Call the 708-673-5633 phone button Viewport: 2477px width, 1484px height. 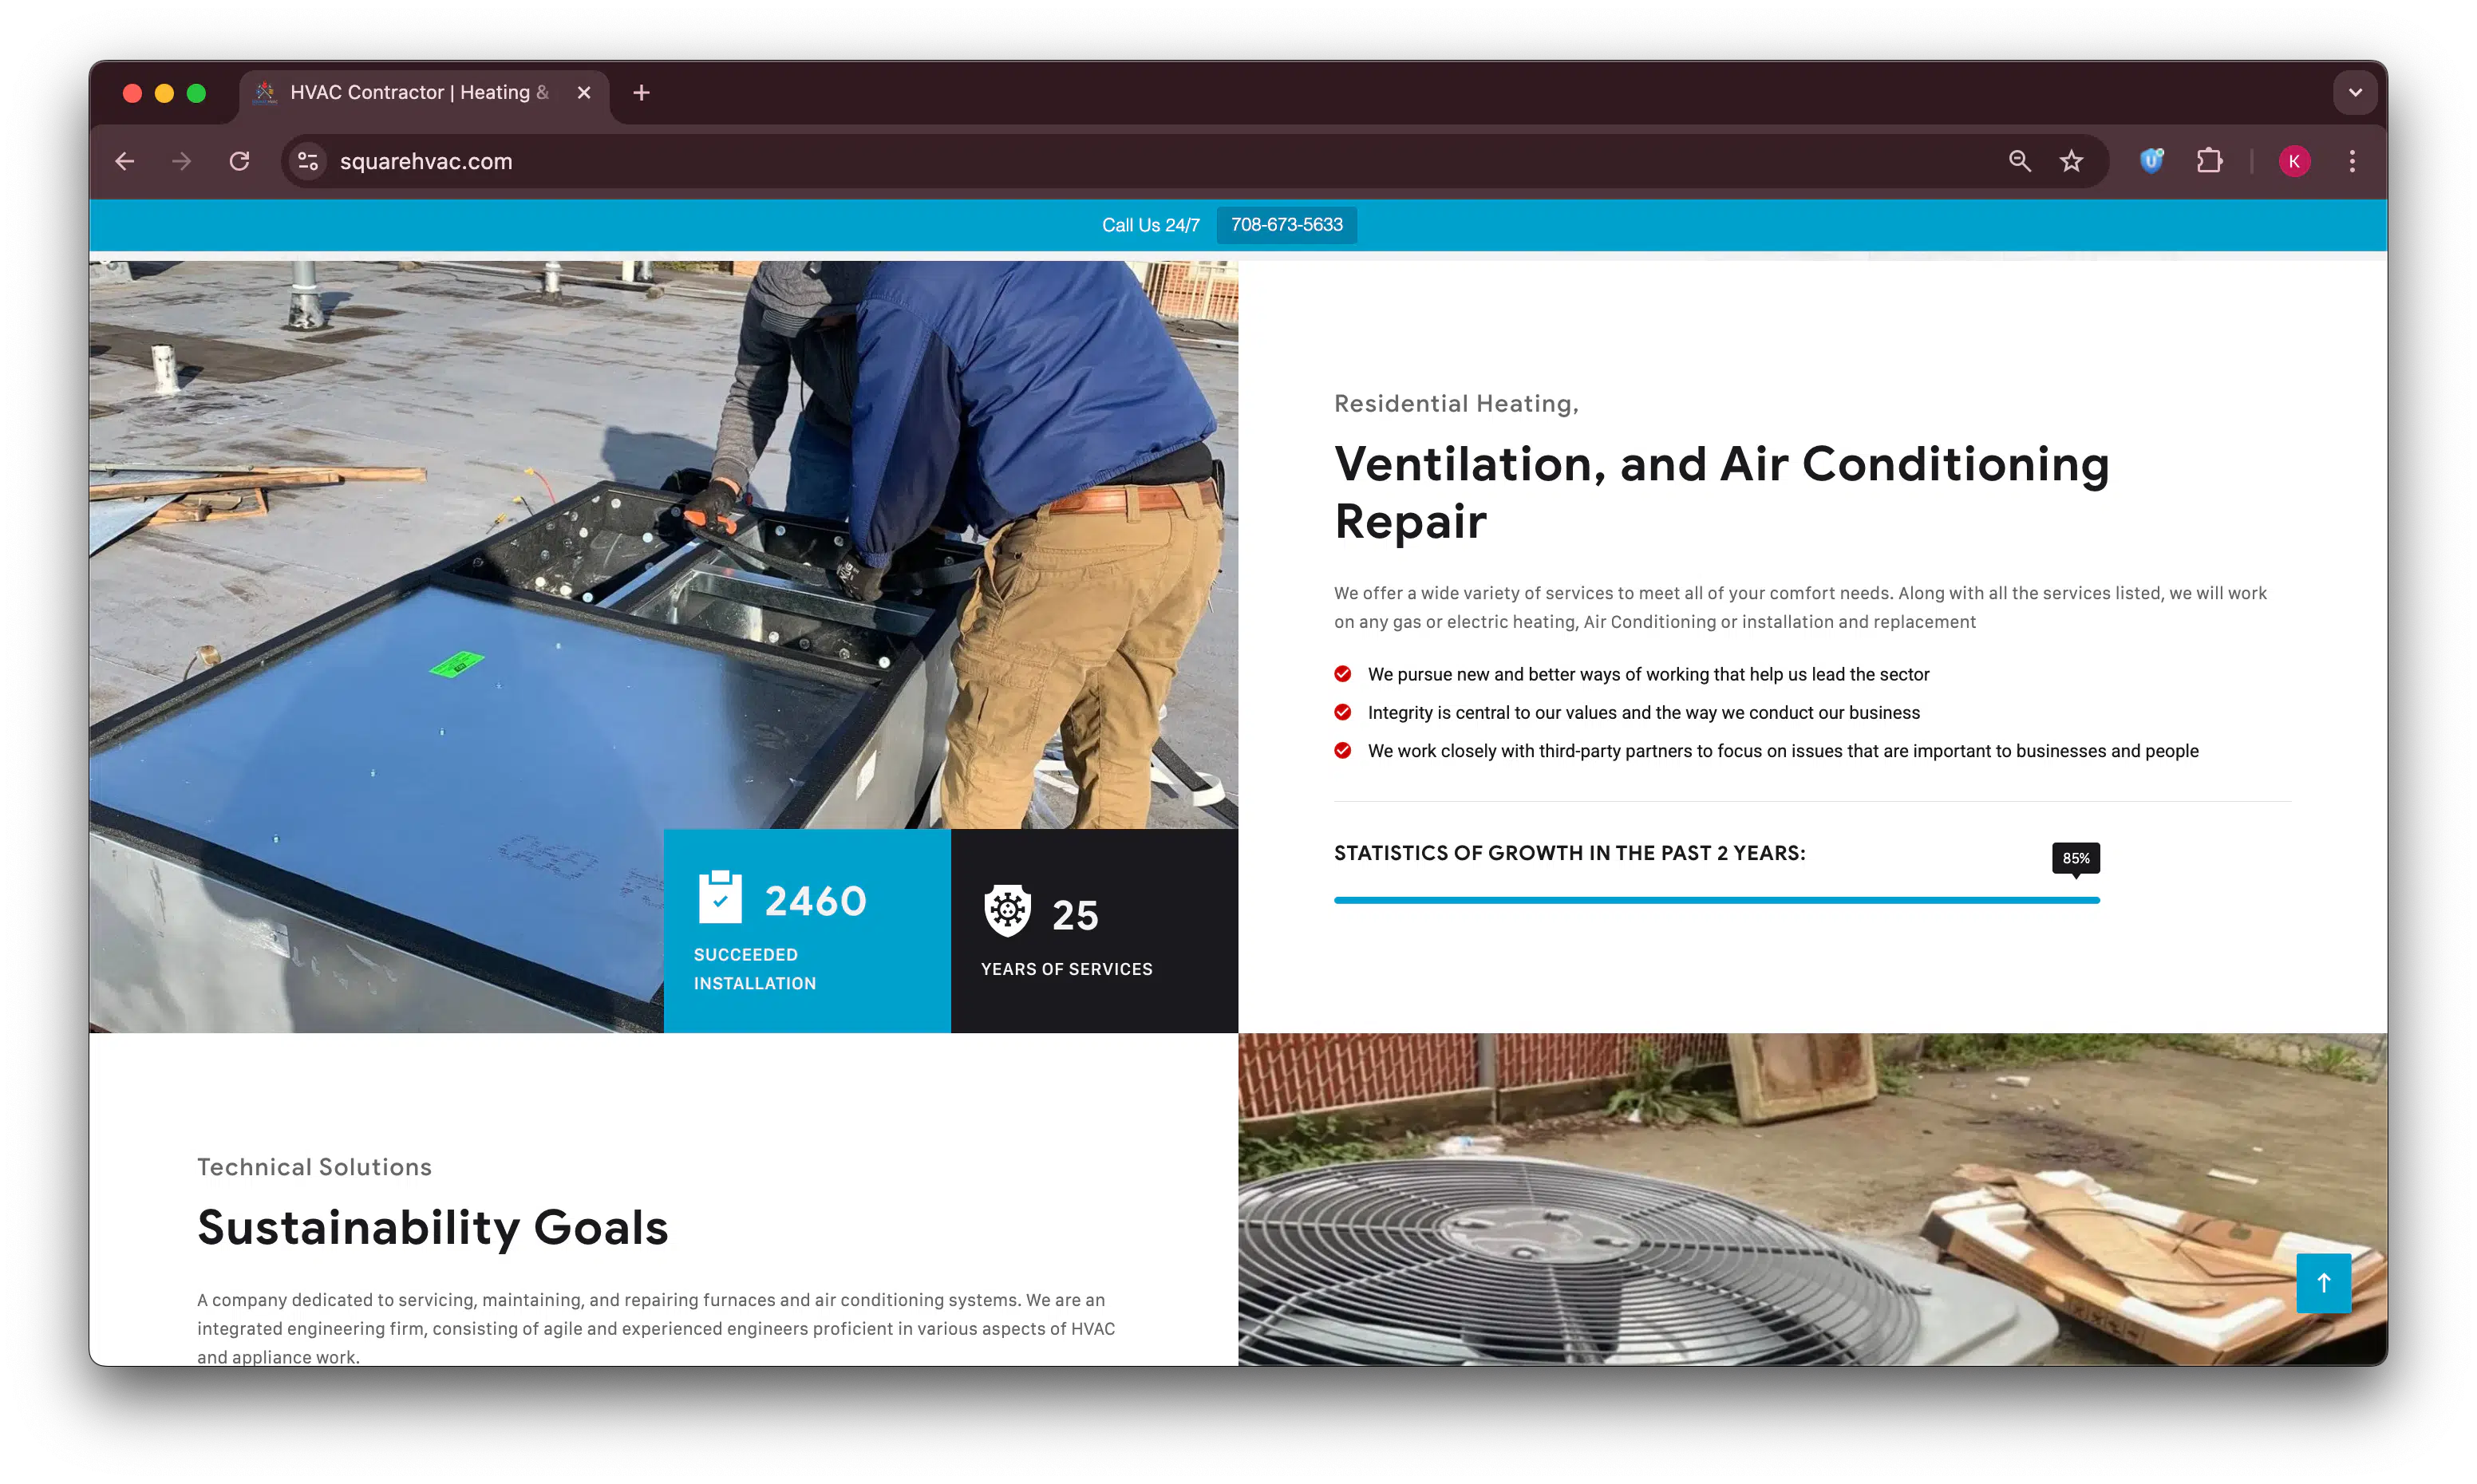pos(1286,224)
